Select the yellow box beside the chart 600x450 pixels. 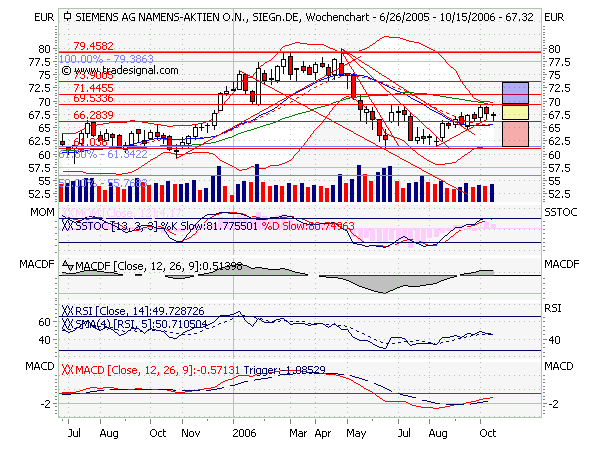(x=515, y=112)
